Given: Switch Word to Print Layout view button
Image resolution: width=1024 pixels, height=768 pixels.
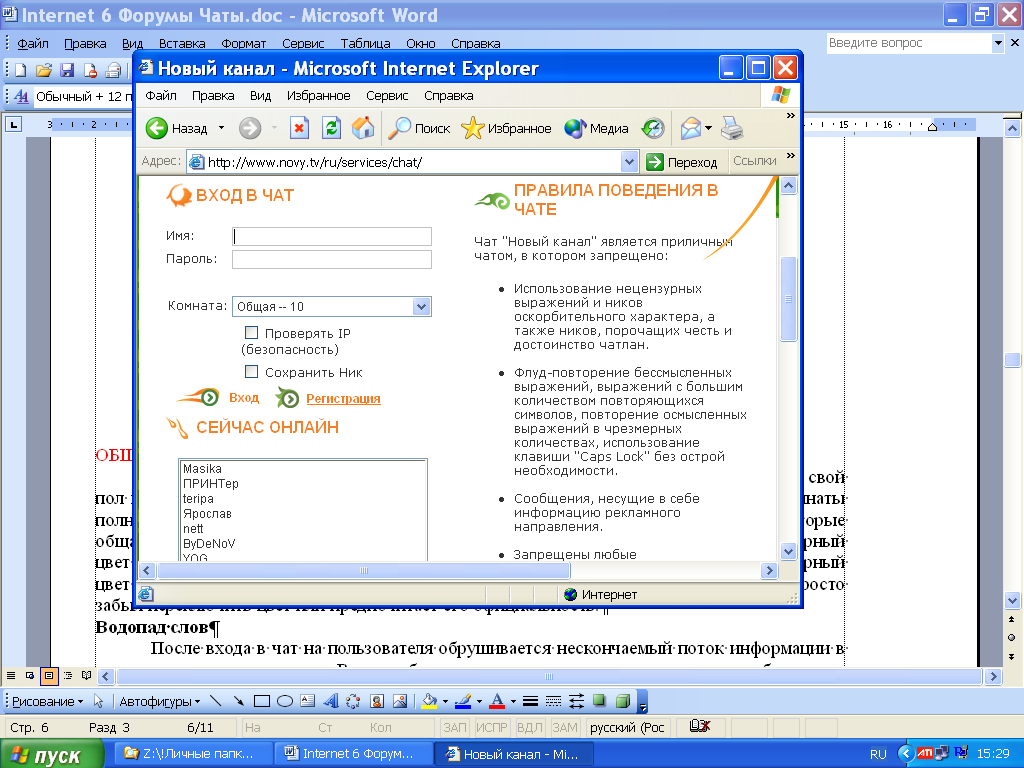Looking at the screenshot, I should click(49, 676).
